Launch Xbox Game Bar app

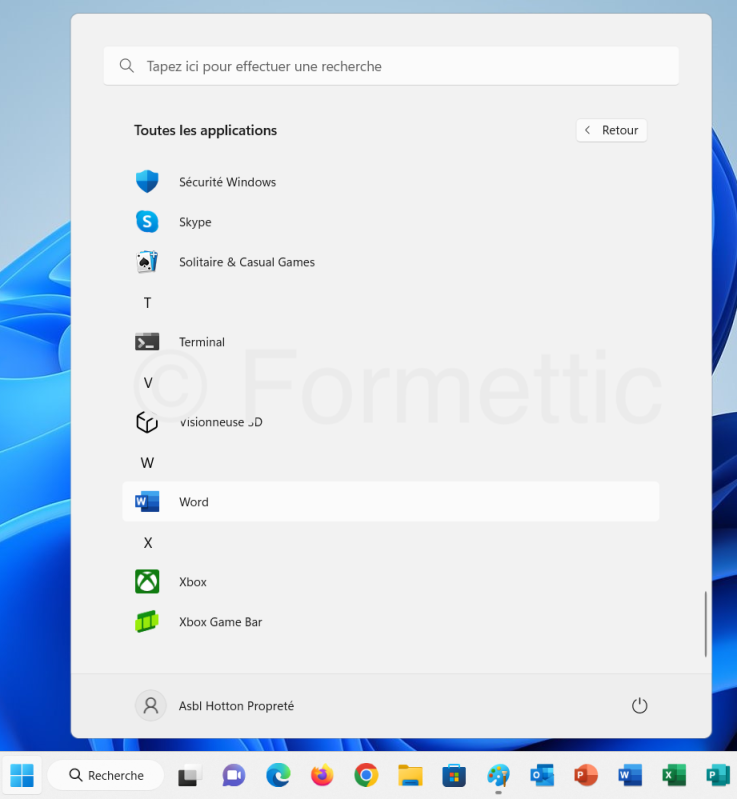pos(220,622)
